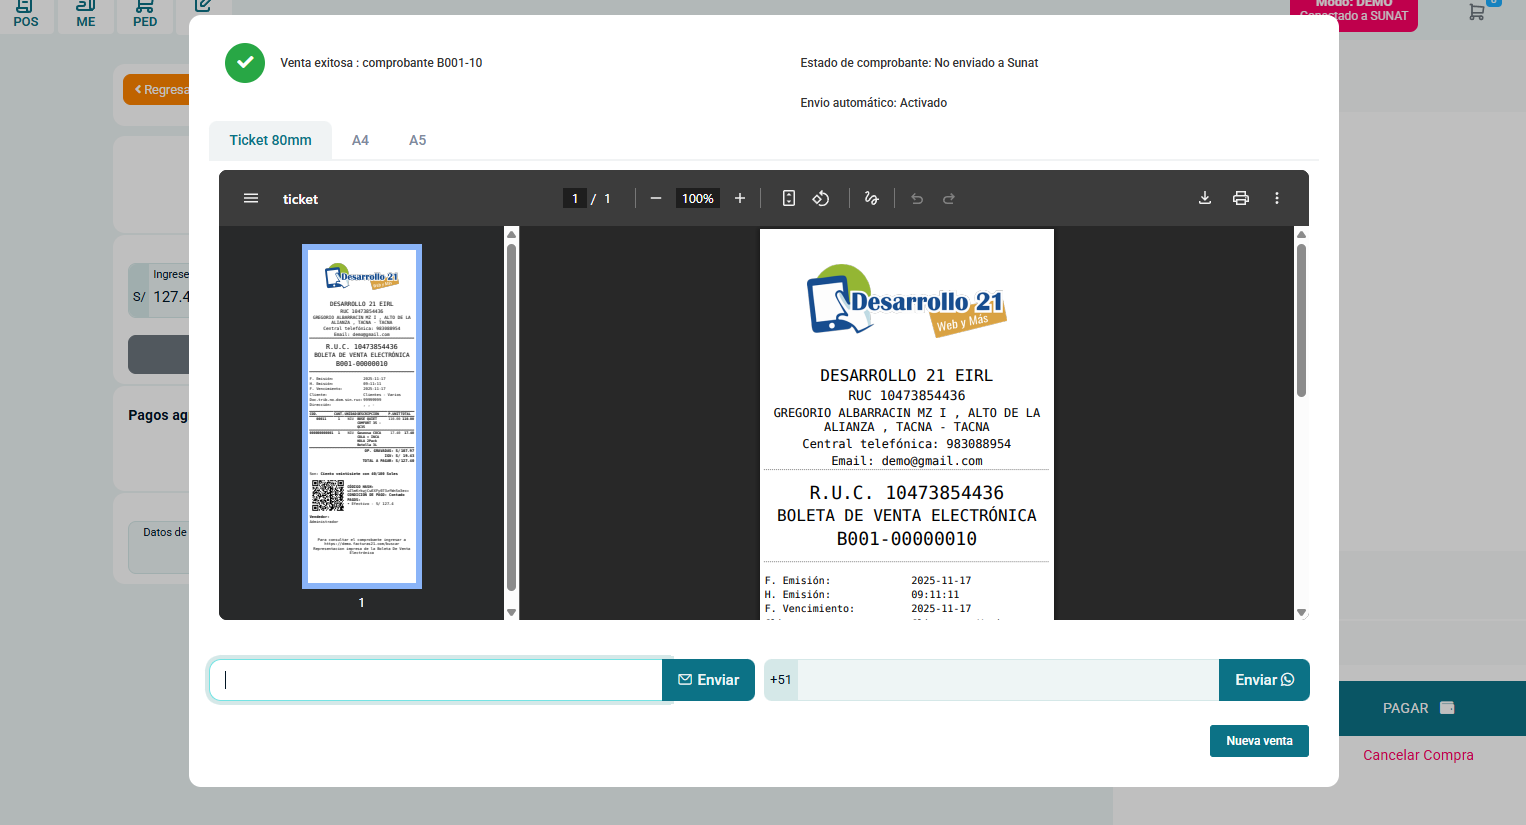Click the email address input field
Image resolution: width=1526 pixels, height=825 pixels.
click(x=436, y=680)
